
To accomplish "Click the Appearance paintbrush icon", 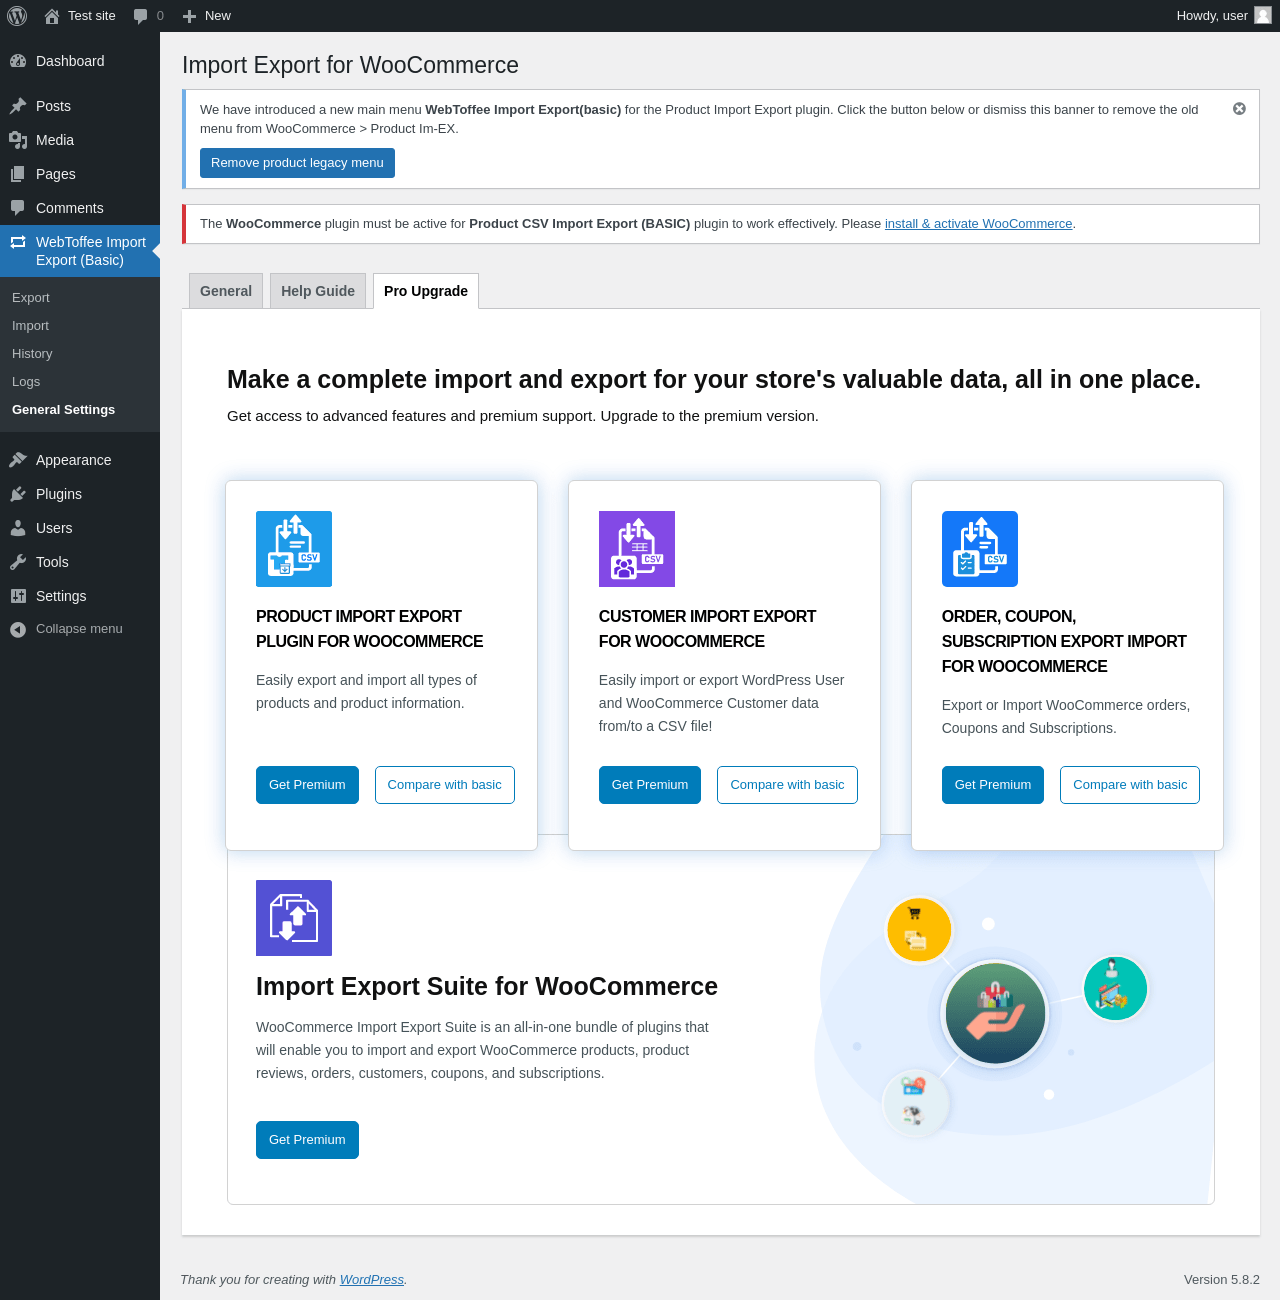I will coord(18,460).
